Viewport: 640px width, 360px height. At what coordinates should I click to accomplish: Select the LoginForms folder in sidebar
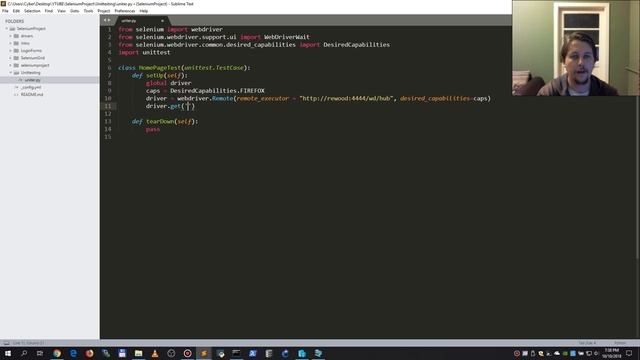(x=31, y=51)
